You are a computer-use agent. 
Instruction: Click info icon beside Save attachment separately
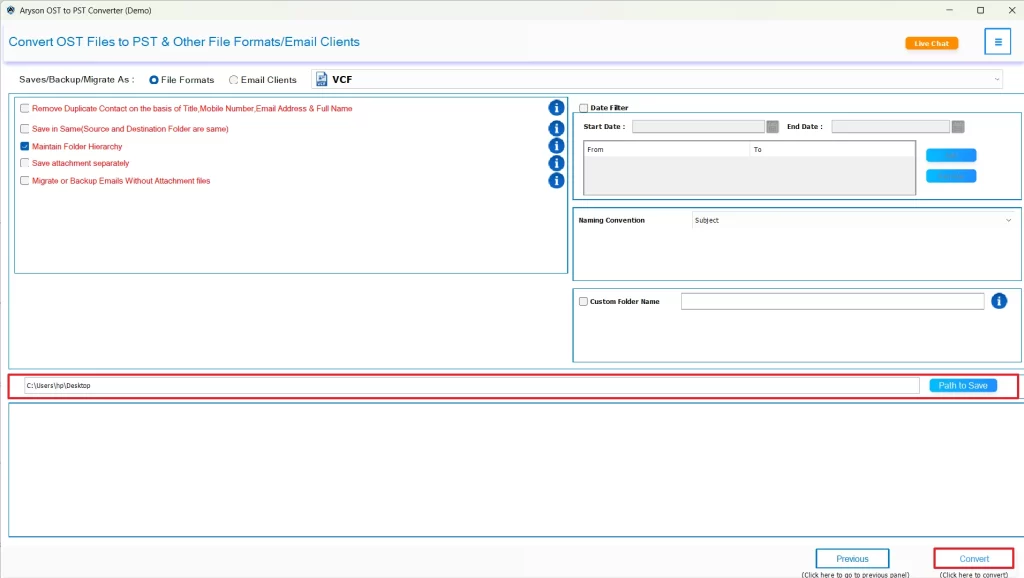coord(556,163)
